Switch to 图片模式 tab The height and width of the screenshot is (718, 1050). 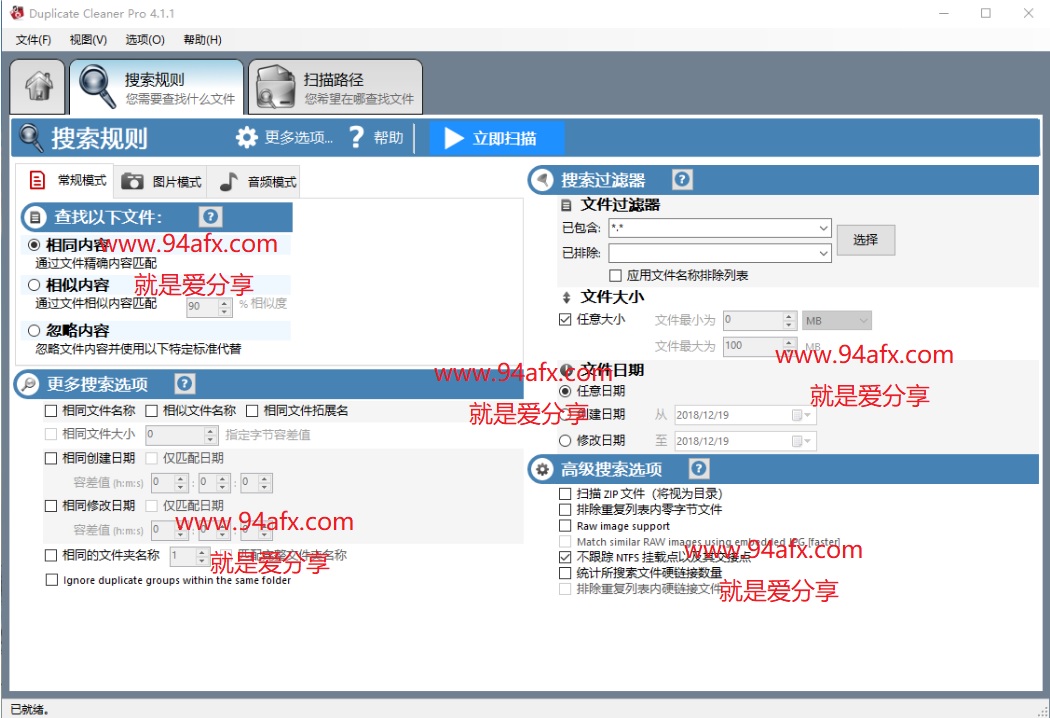(161, 182)
